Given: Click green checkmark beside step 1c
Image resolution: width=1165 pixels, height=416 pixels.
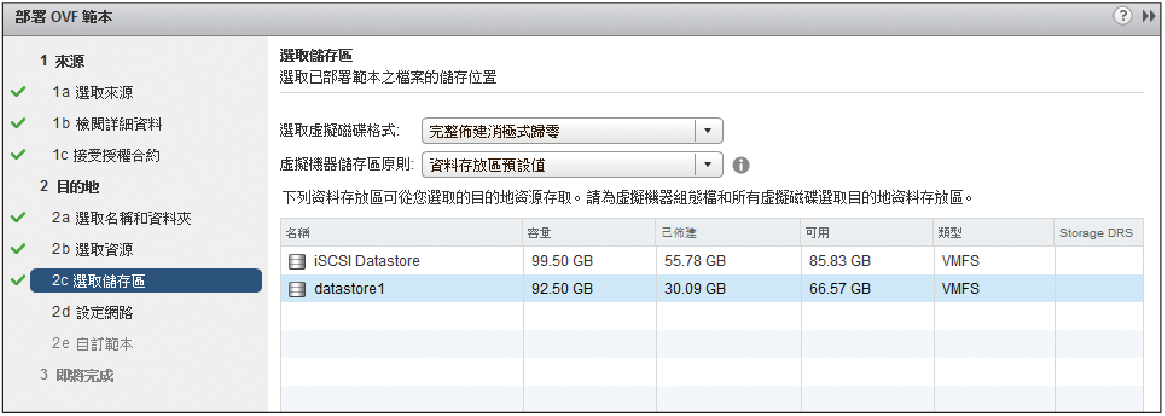Looking at the screenshot, I should click(19, 155).
